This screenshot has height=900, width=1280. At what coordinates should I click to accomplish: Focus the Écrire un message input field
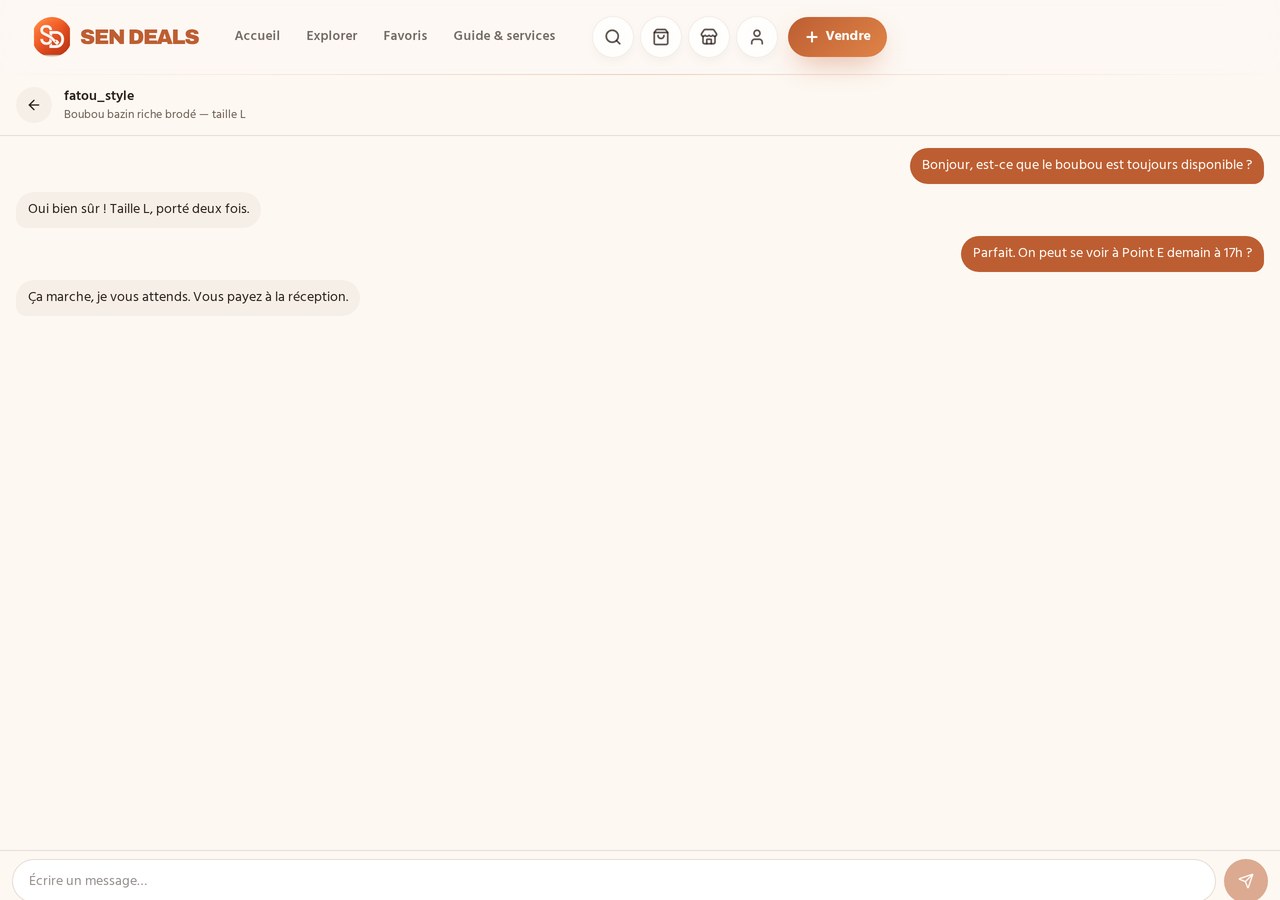(614, 881)
